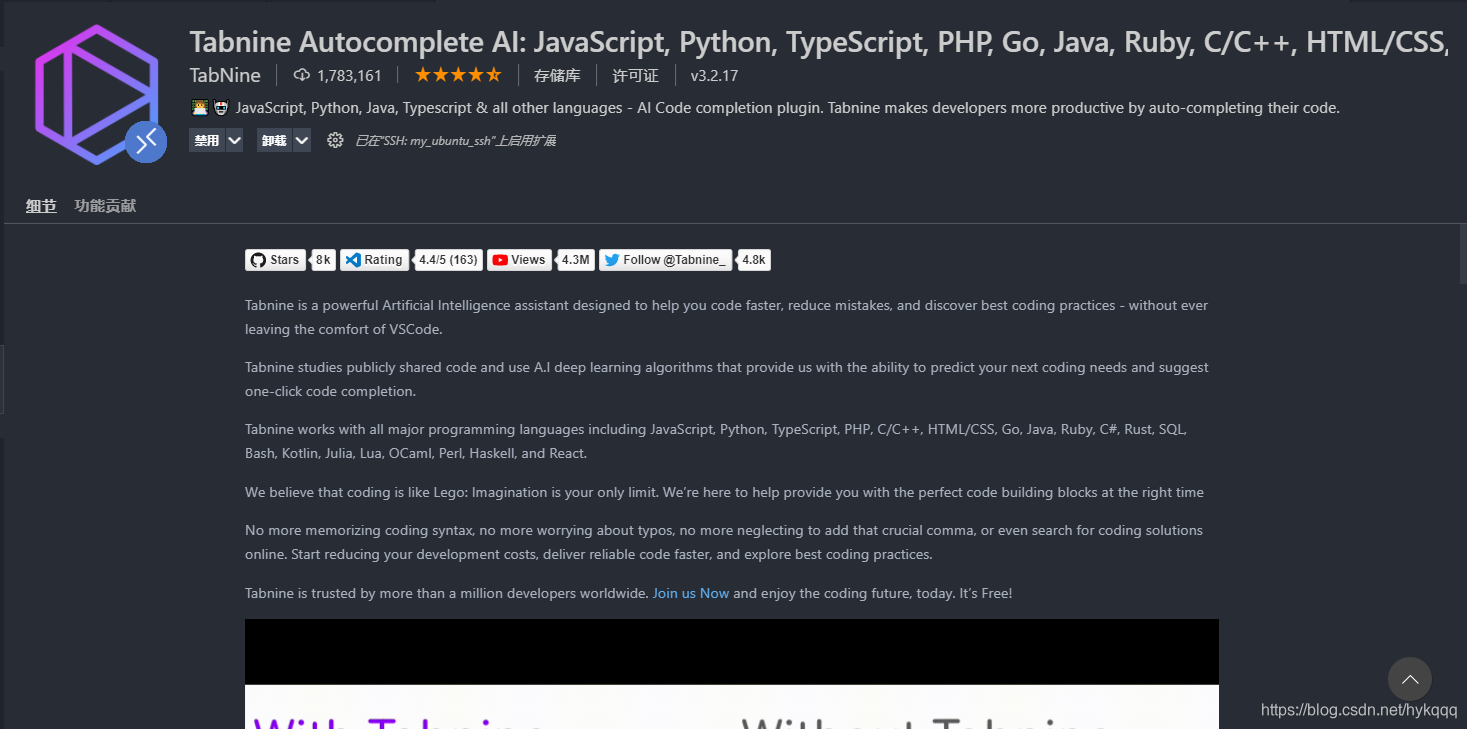Image resolution: width=1467 pixels, height=729 pixels.
Task: Click the YouTube Views badge
Action: click(x=518, y=260)
